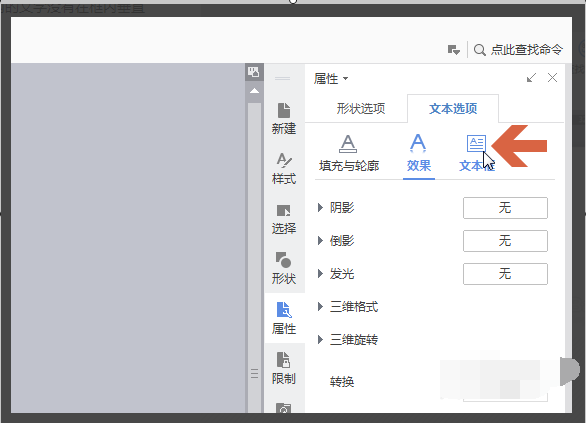The width and height of the screenshot is (586, 423).
Task: Expand the 发光 (Glow) section
Action: click(x=320, y=274)
